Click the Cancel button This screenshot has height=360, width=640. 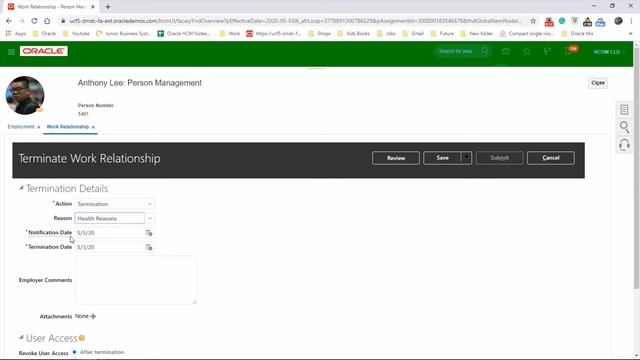point(551,158)
